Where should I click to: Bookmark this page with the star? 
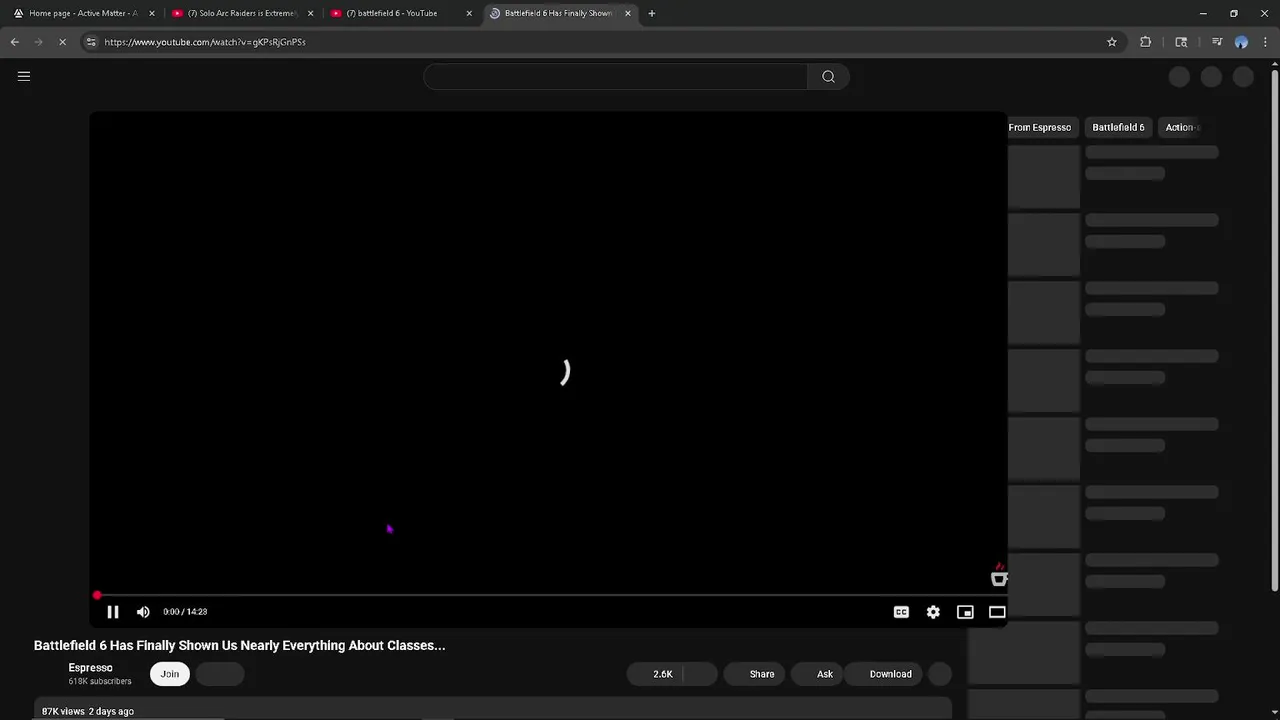1111,42
